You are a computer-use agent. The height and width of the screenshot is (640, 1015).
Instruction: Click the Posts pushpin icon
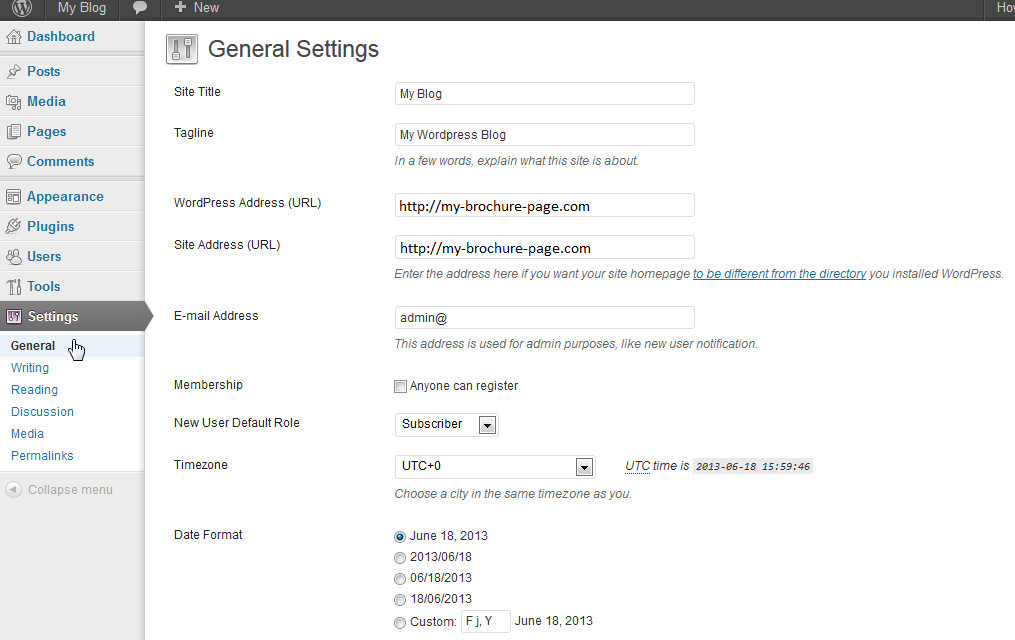pos(14,72)
